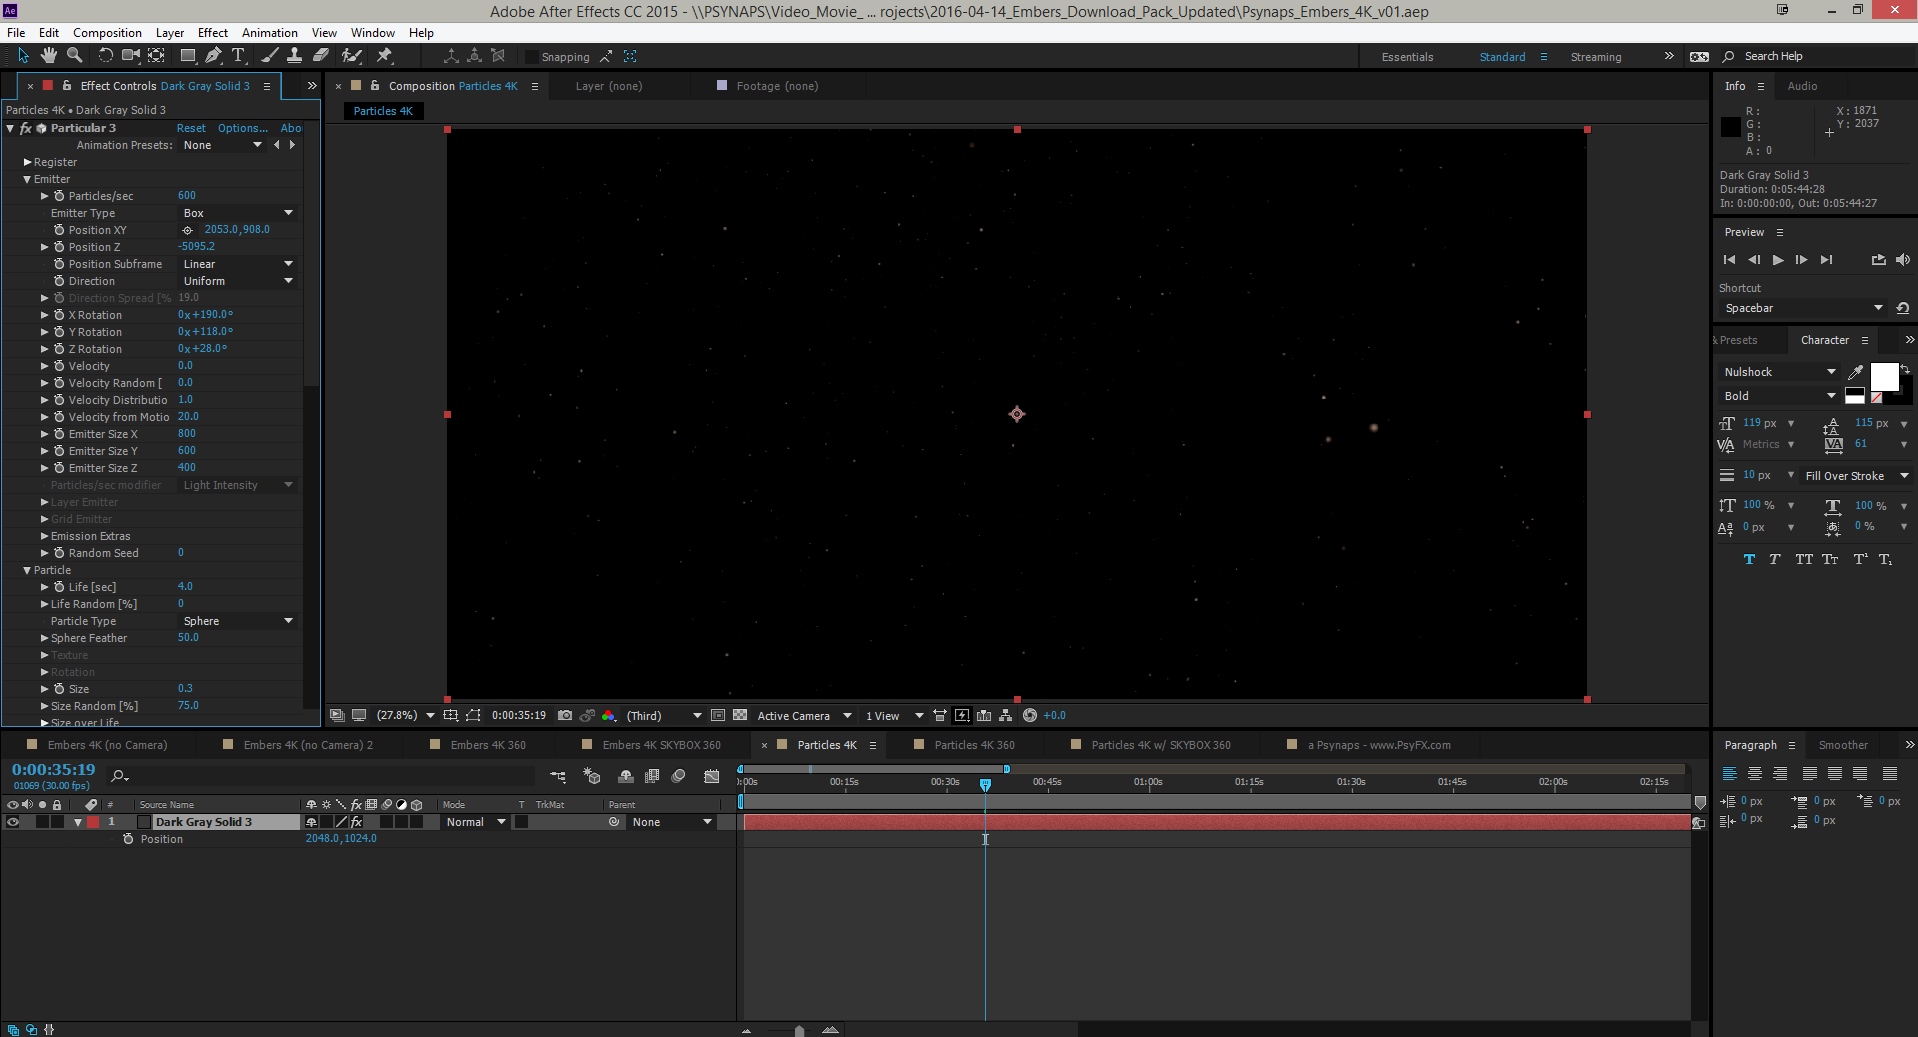Toggle faux italic text style
This screenshot has height=1037, width=1918.
[1775, 559]
